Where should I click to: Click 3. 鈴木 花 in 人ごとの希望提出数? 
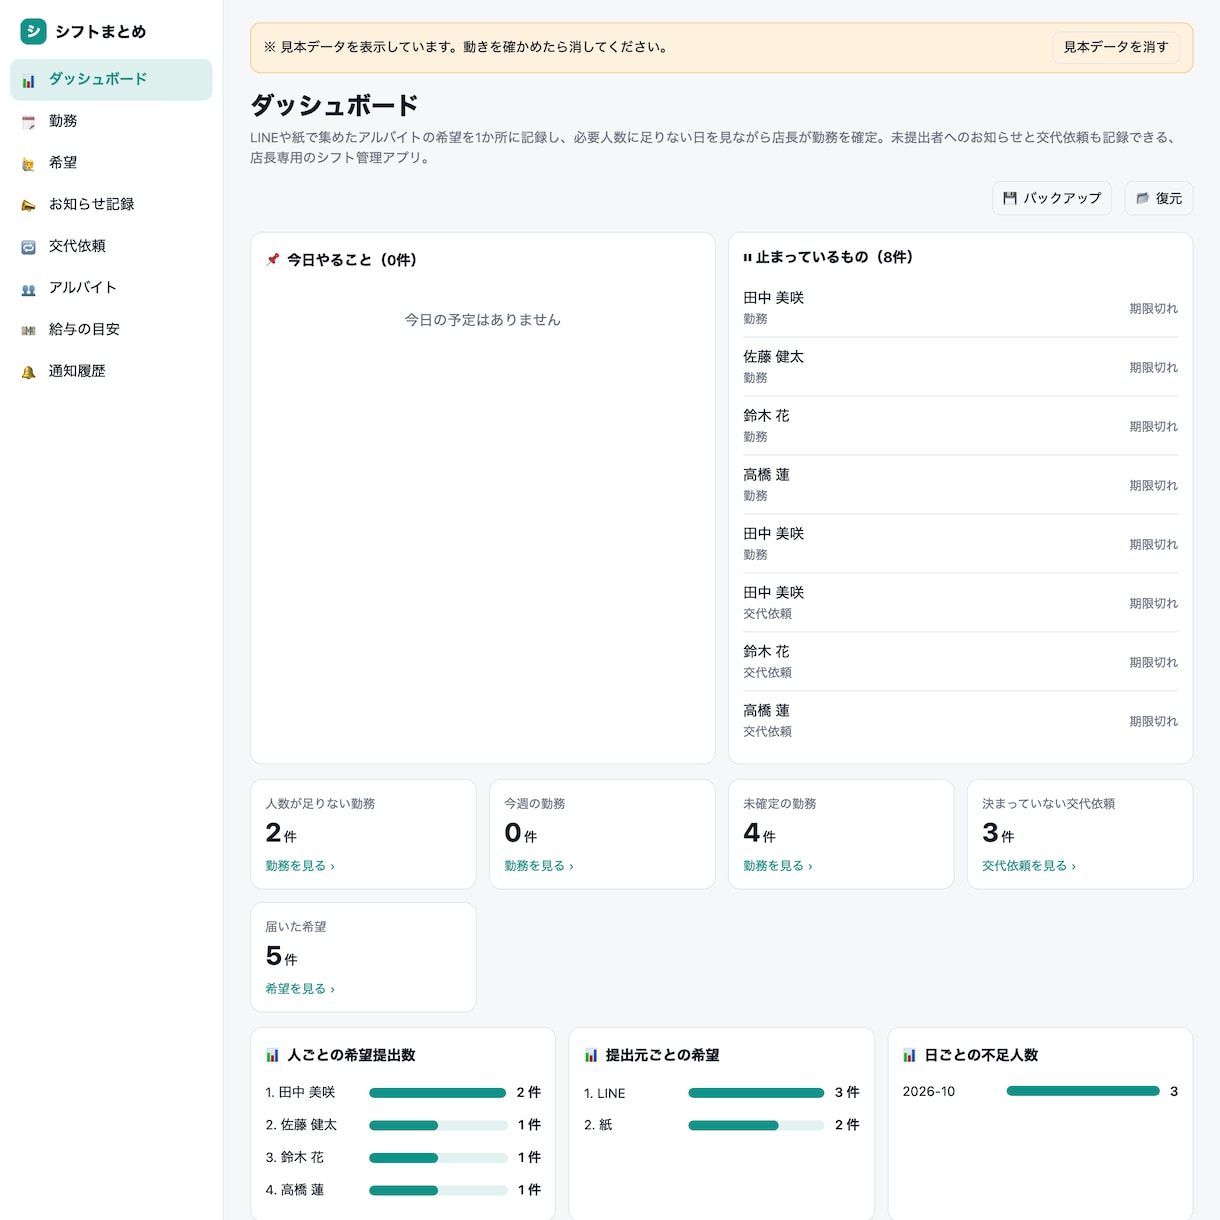[294, 1157]
